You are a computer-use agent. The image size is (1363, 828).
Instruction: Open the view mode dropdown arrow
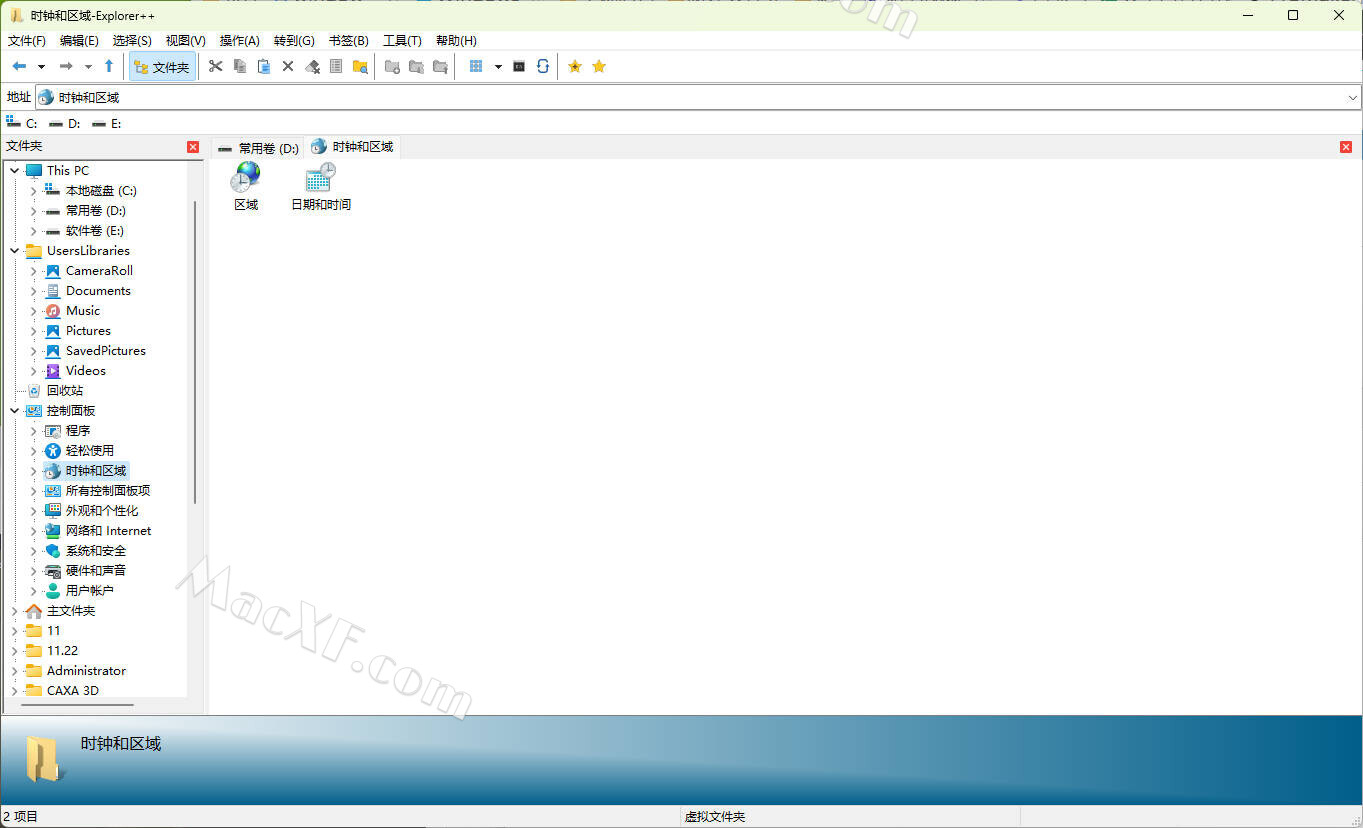point(498,67)
